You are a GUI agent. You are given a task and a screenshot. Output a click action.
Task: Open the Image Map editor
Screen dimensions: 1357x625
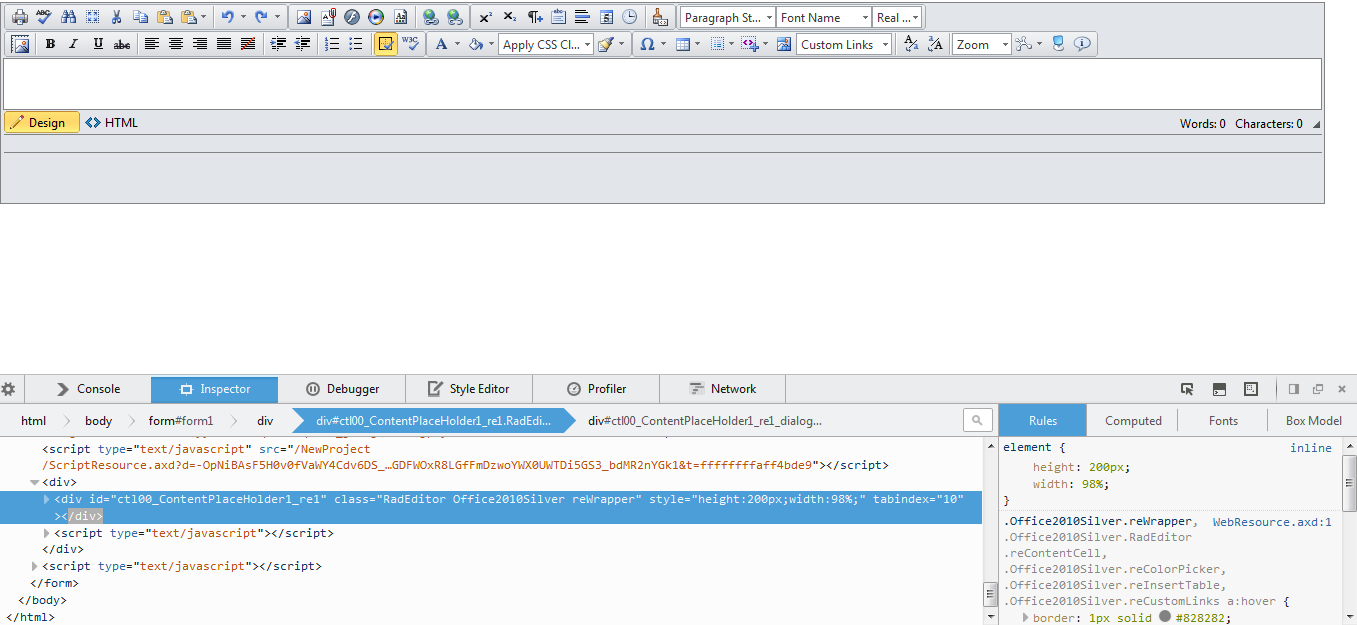[784, 44]
